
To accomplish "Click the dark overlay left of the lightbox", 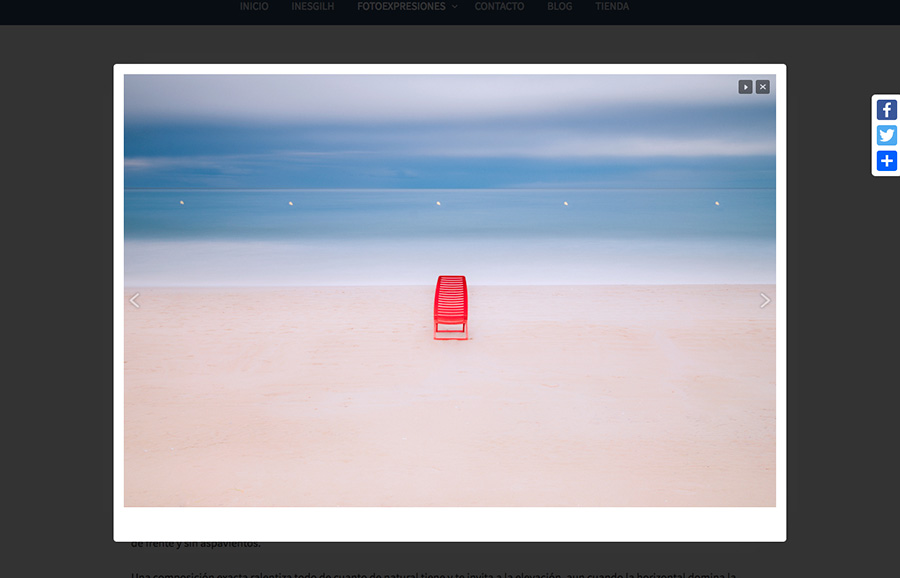I will (x=56, y=300).
